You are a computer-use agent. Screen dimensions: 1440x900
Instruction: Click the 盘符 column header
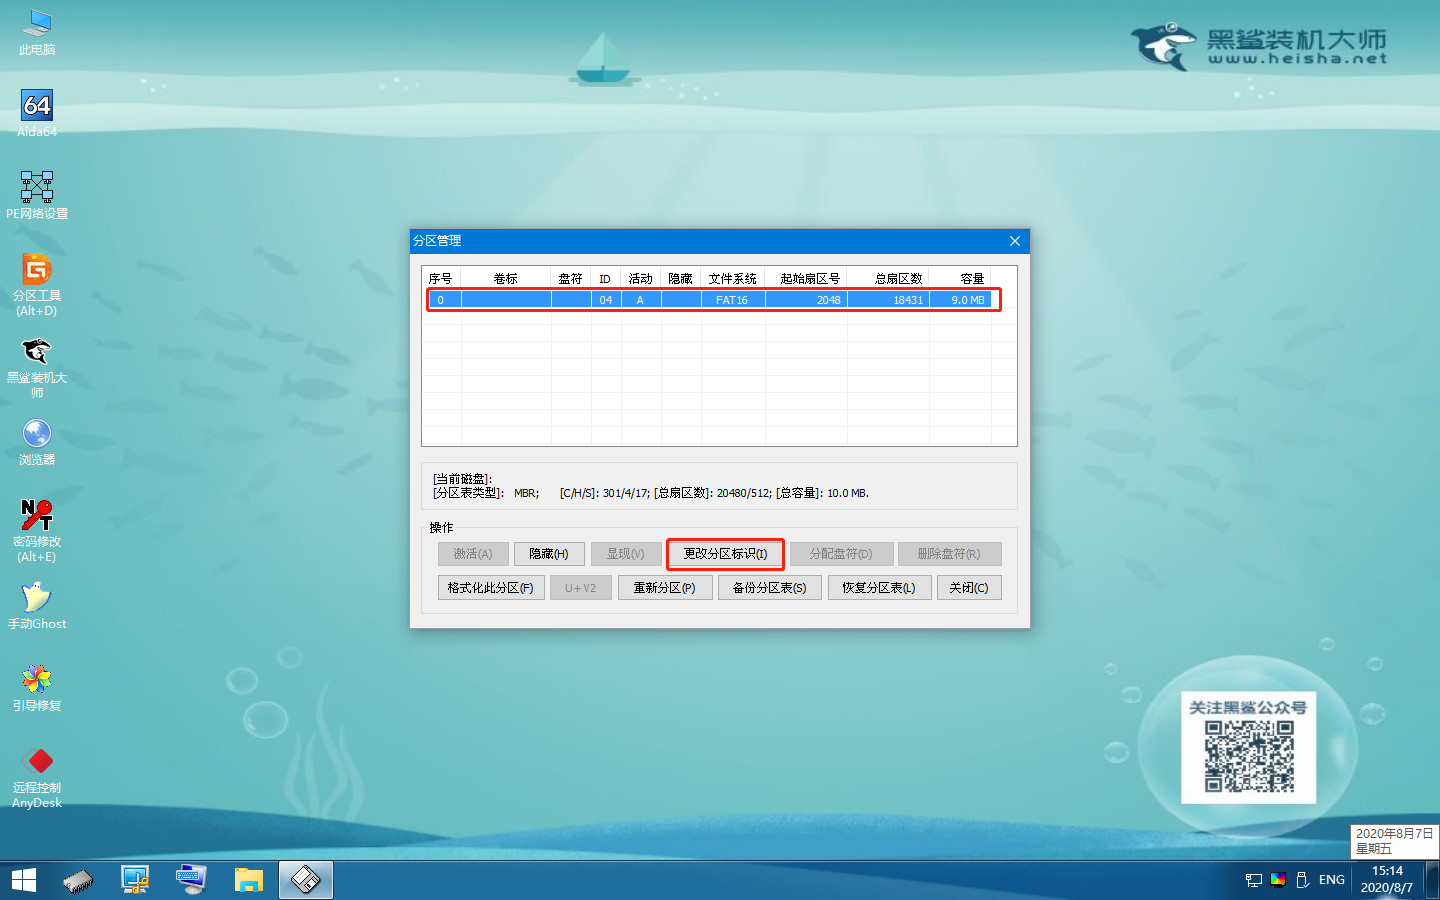pyautogui.click(x=571, y=278)
